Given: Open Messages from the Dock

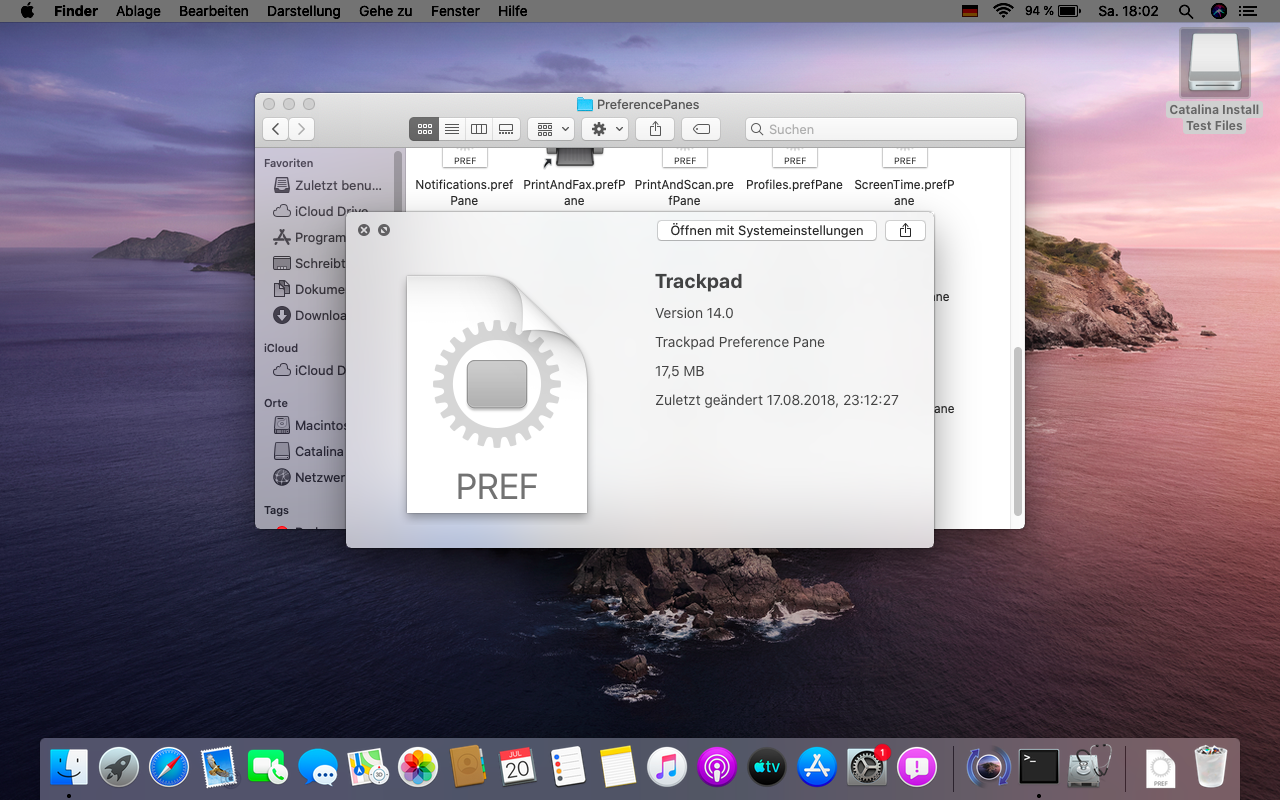Looking at the screenshot, I should click(x=318, y=767).
